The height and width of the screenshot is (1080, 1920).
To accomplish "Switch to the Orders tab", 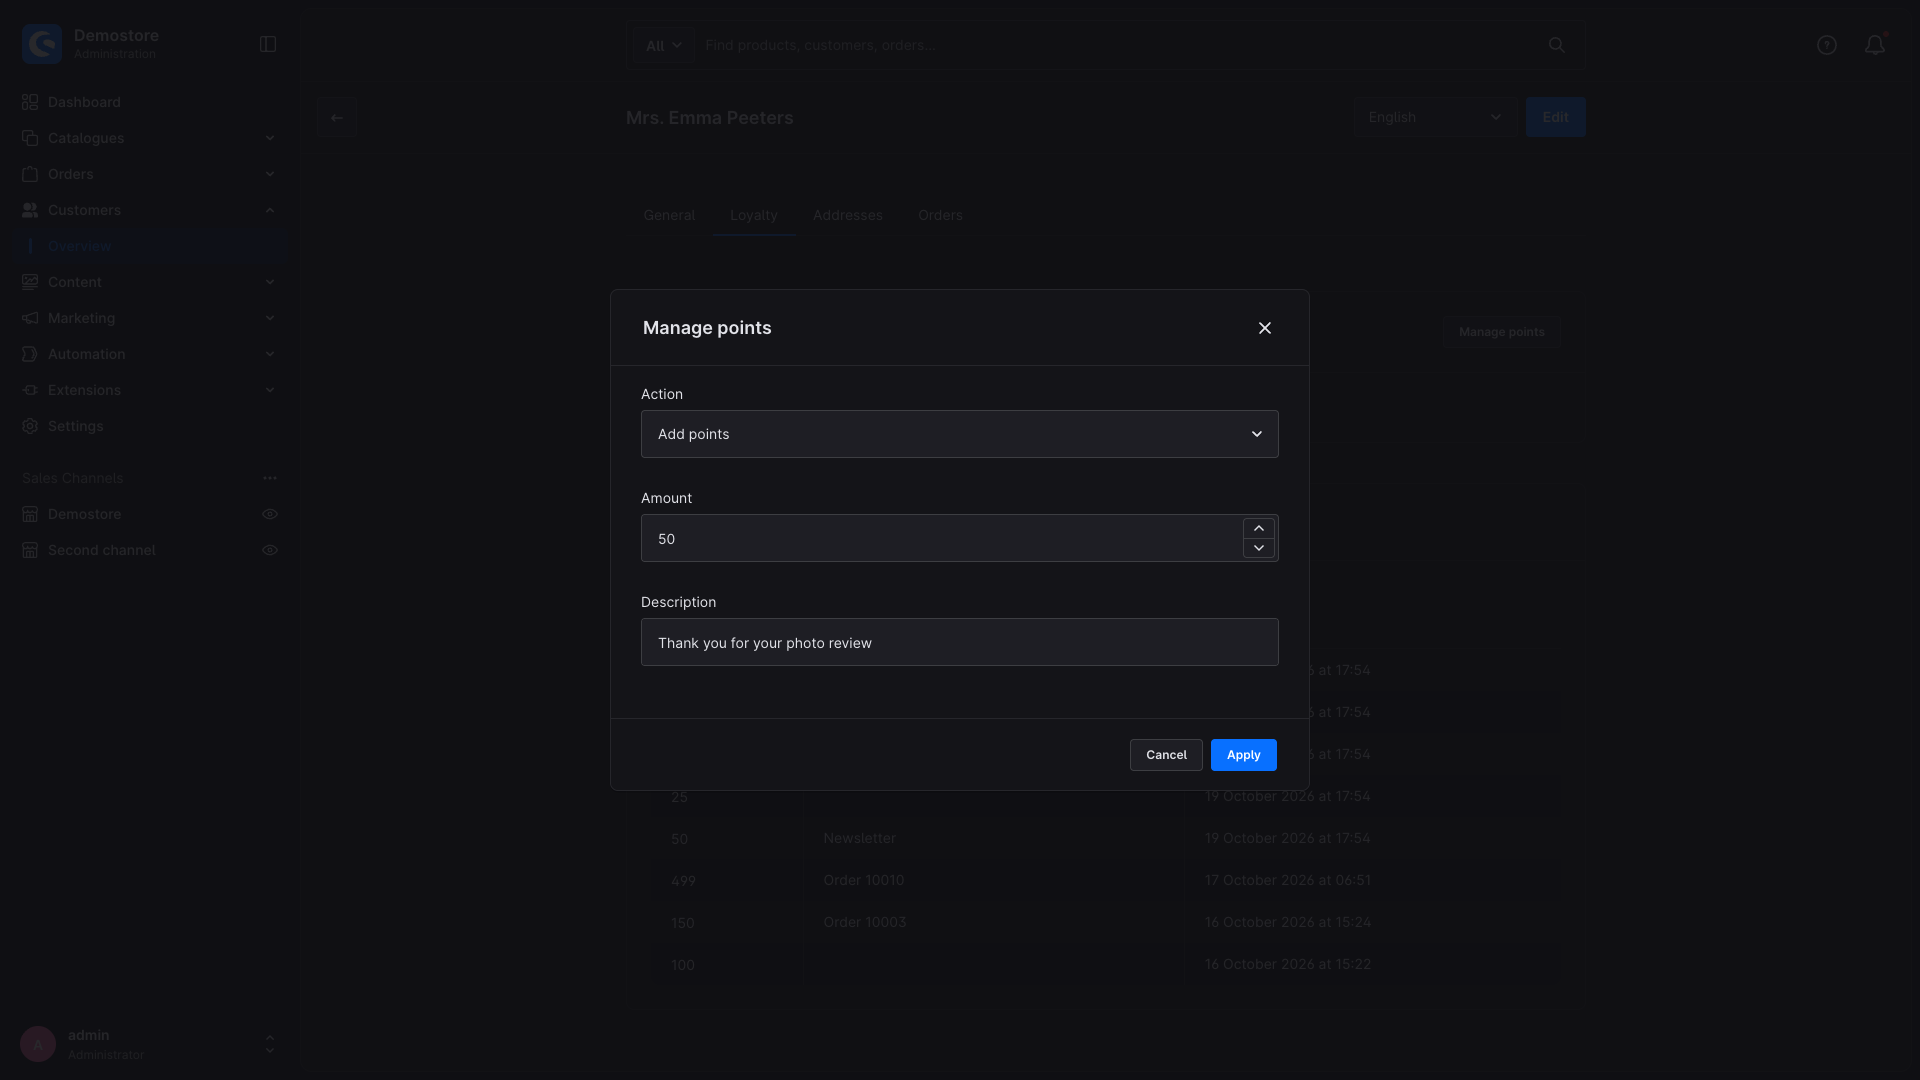I will click(940, 215).
